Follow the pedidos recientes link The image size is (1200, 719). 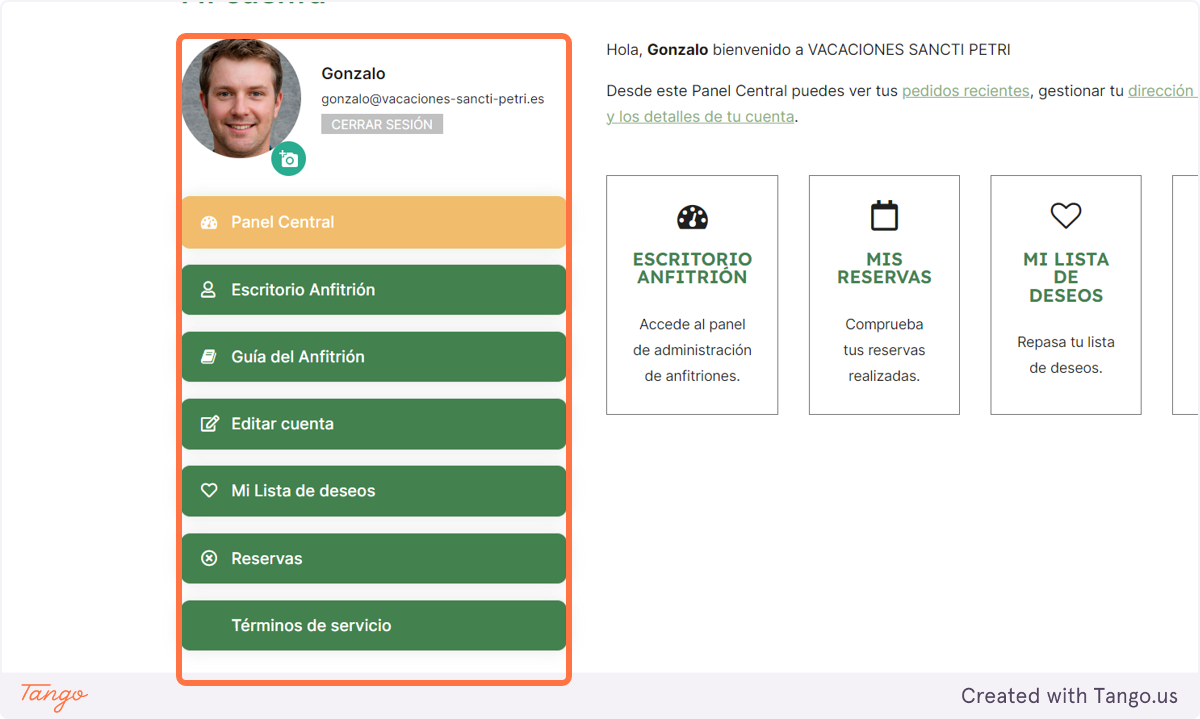coord(965,91)
